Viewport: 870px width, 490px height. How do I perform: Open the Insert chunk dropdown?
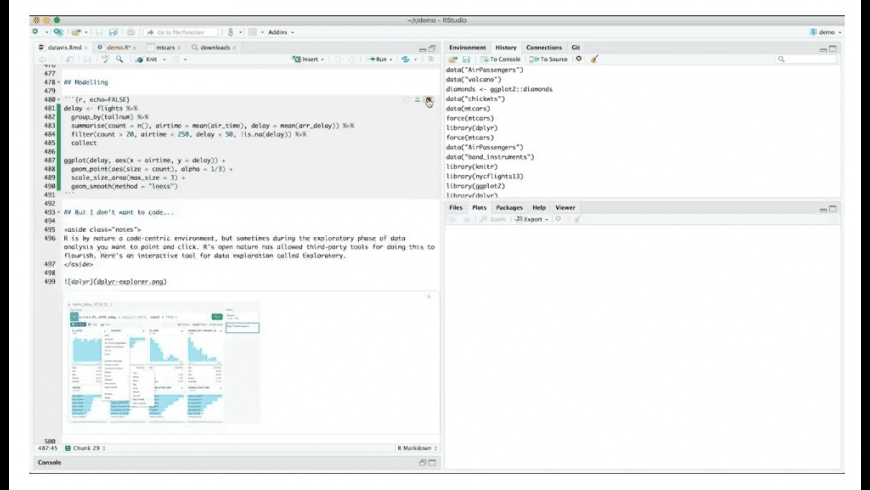(308, 59)
